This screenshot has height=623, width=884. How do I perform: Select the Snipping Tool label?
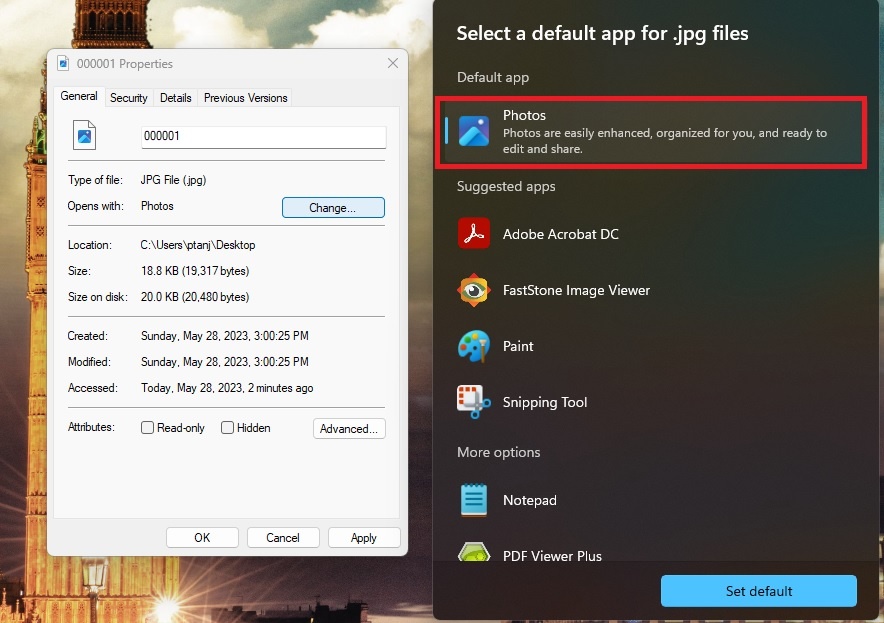click(545, 402)
